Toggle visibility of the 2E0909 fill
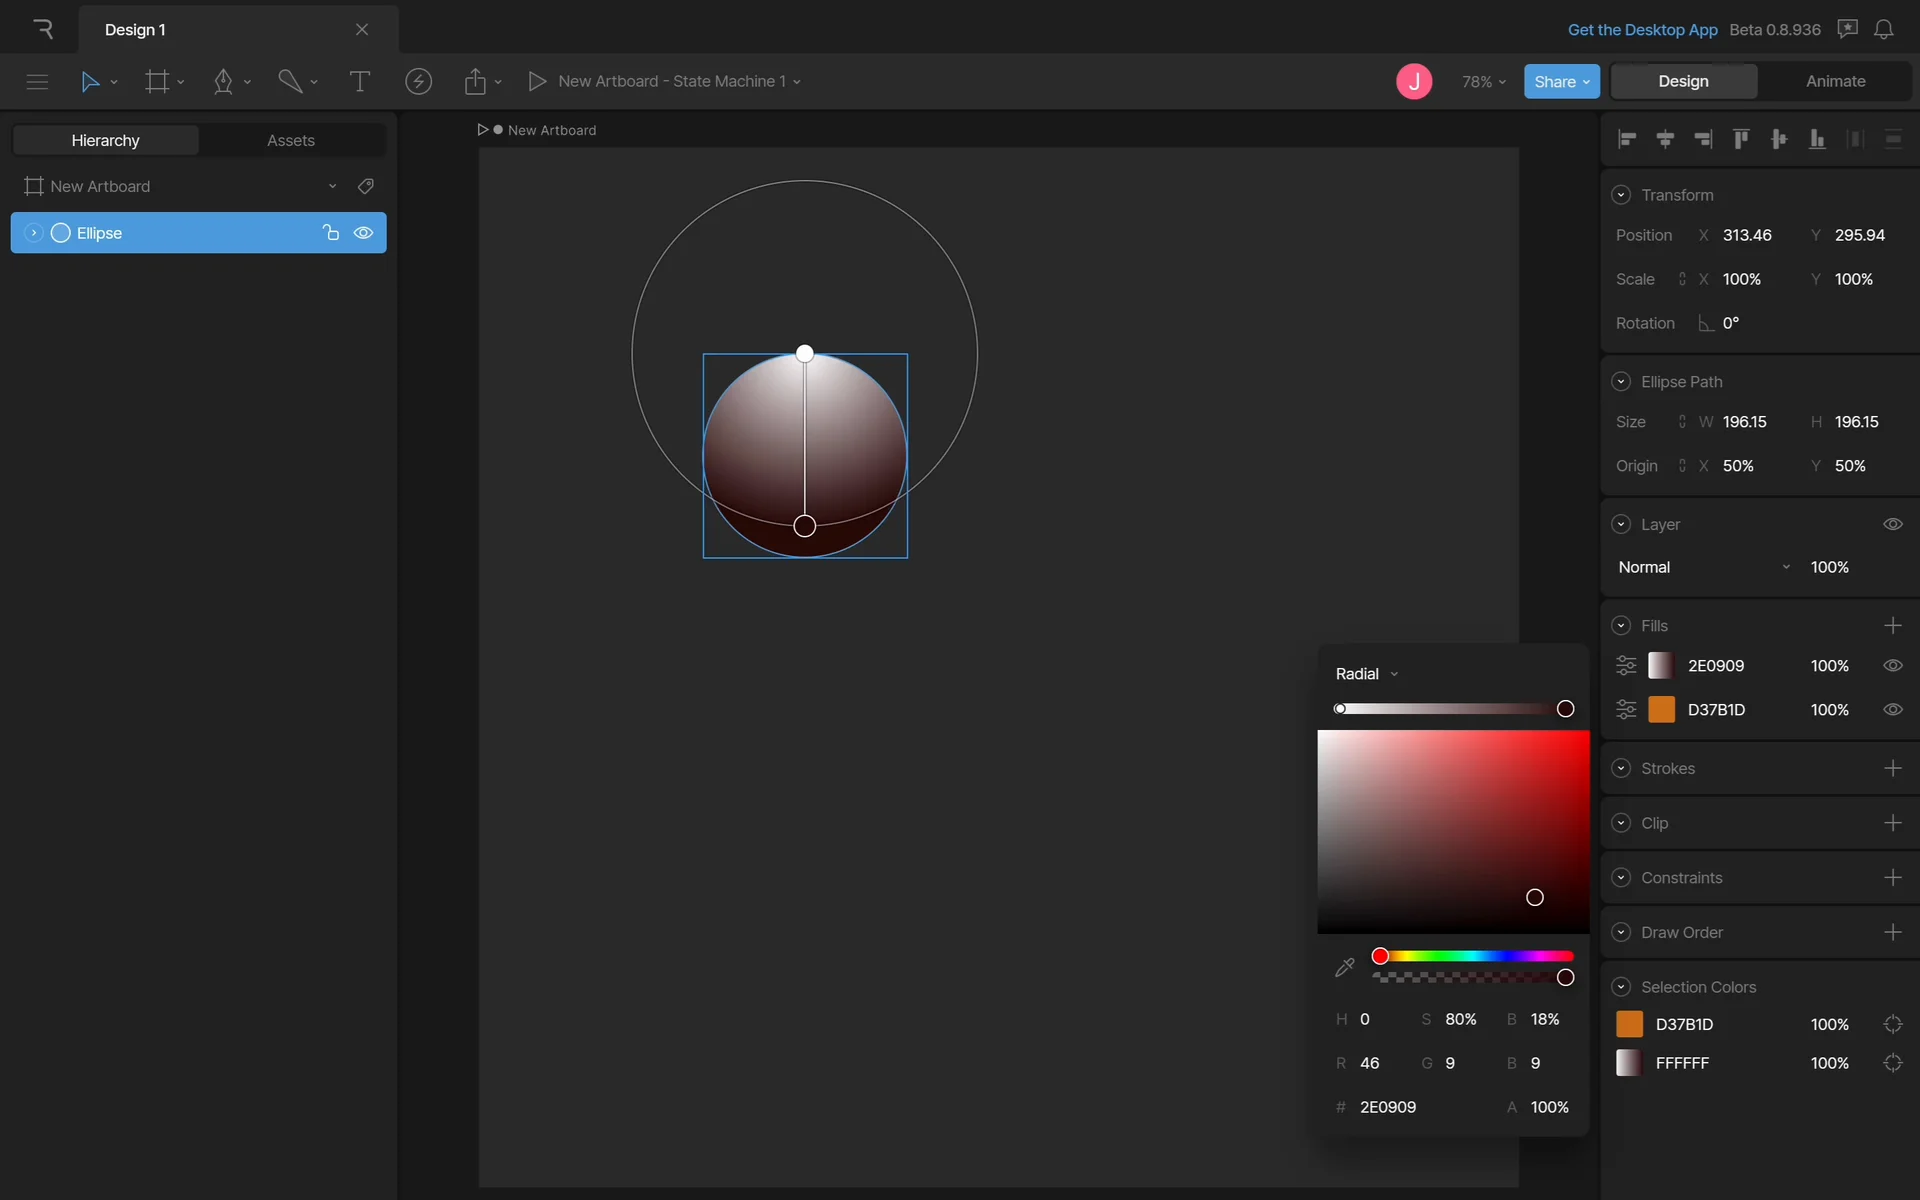This screenshot has width=1920, height=1200. point(1892,666)
